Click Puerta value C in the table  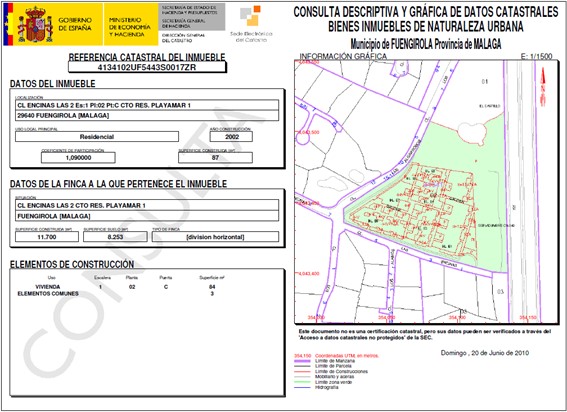click(166, 286)
